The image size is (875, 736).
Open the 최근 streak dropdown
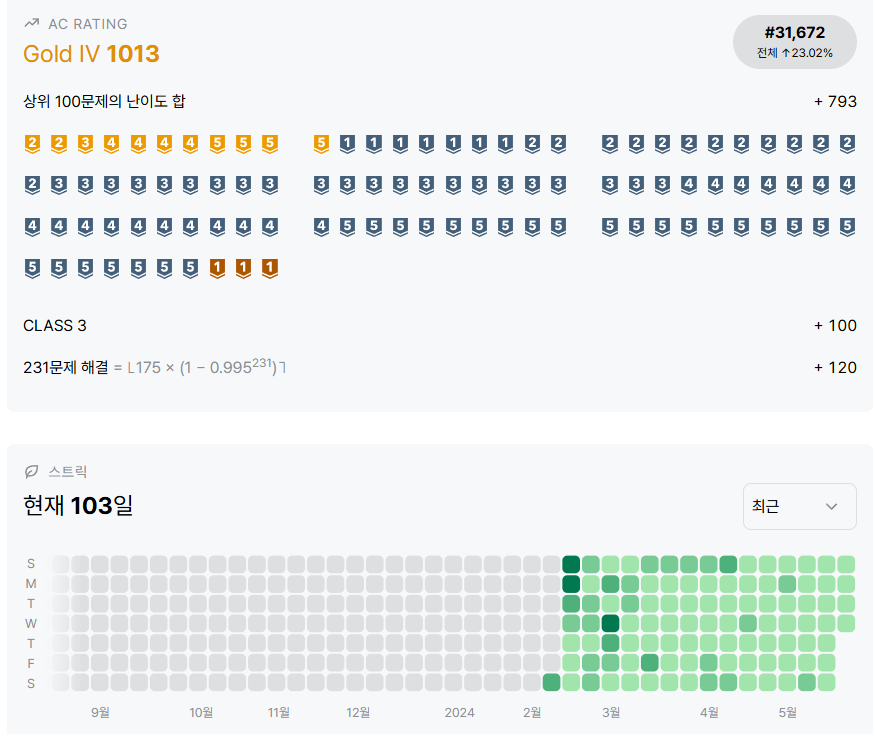(x=799, y=506)
